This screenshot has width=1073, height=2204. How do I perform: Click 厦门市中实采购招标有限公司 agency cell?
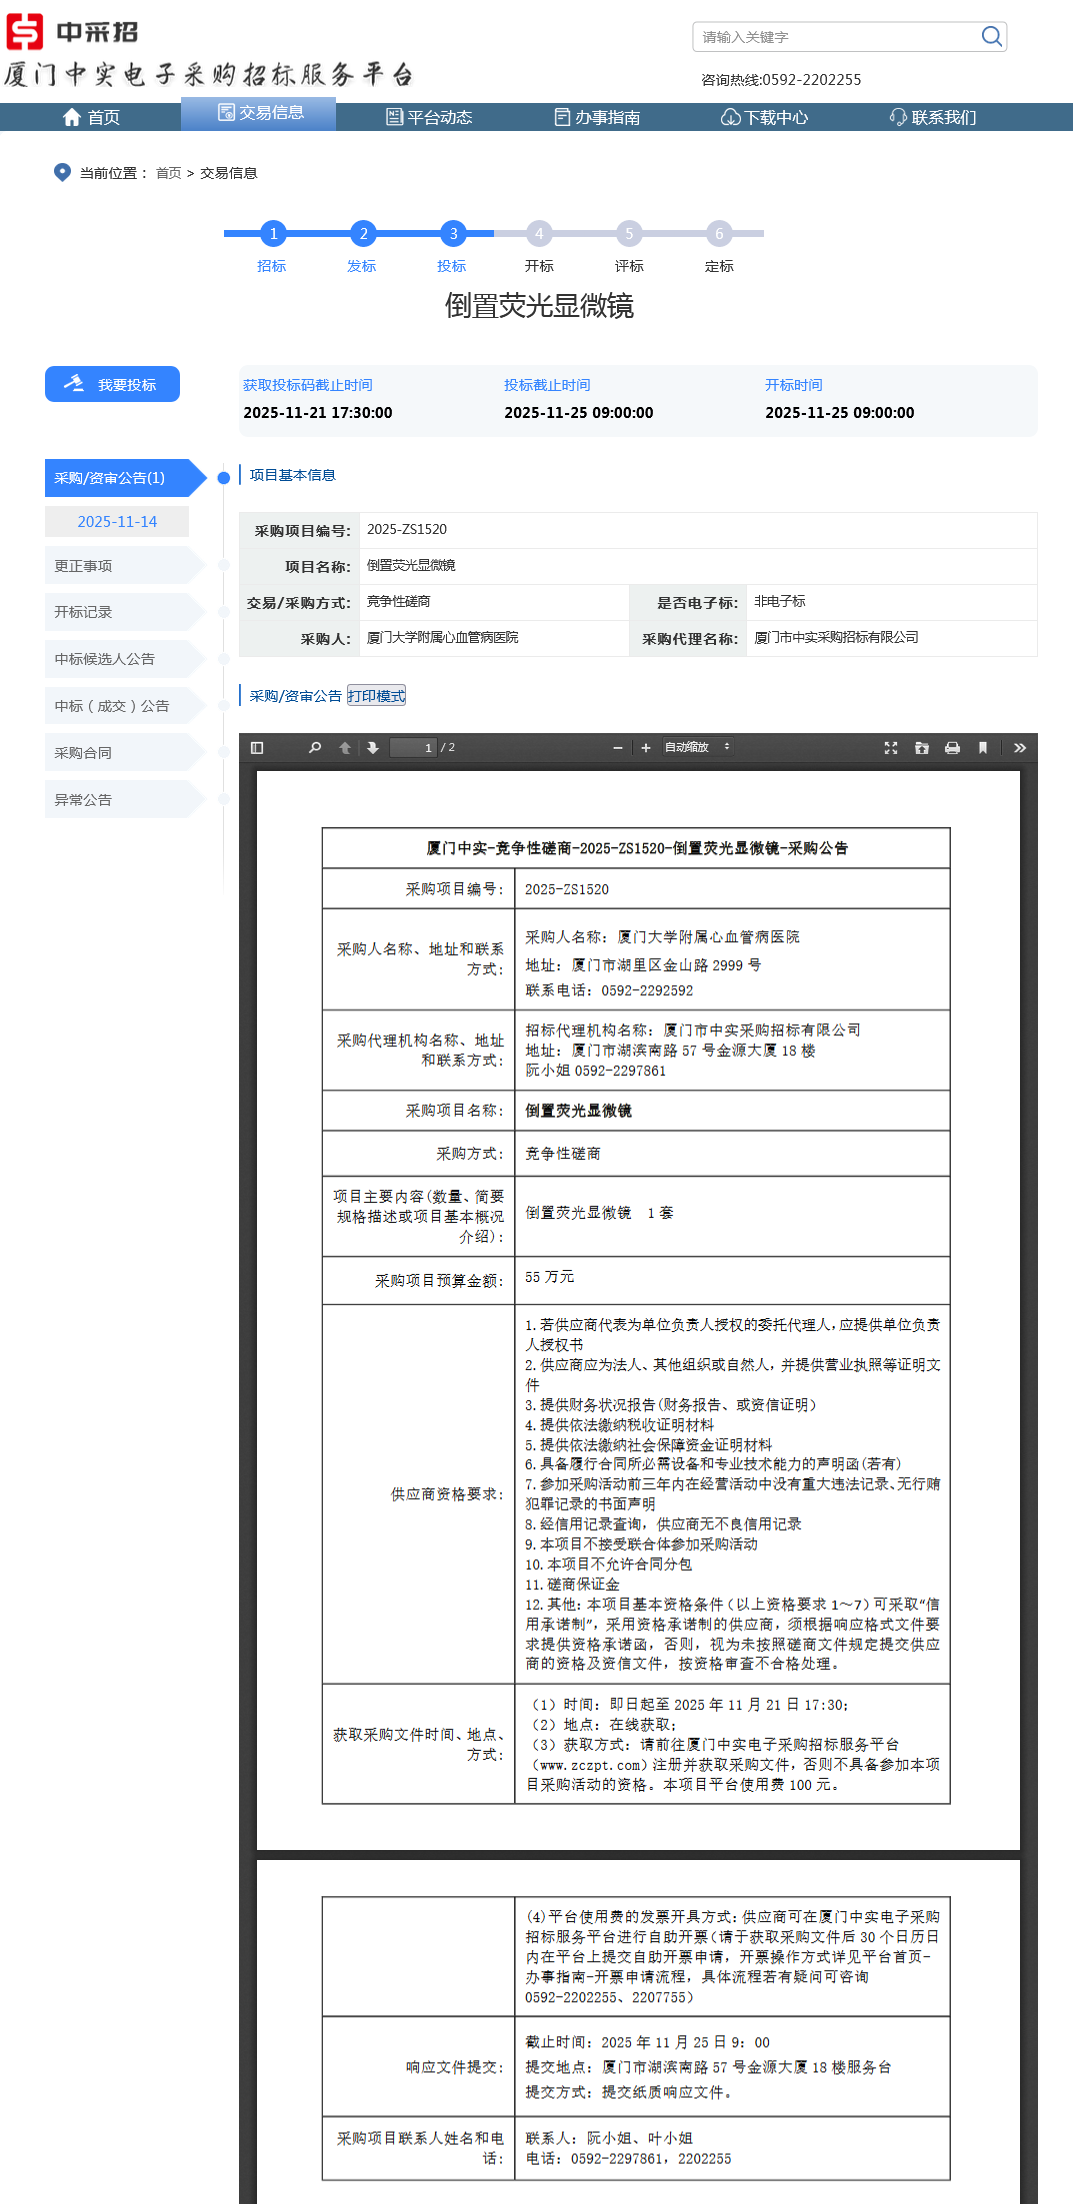(x=836, y=637)
